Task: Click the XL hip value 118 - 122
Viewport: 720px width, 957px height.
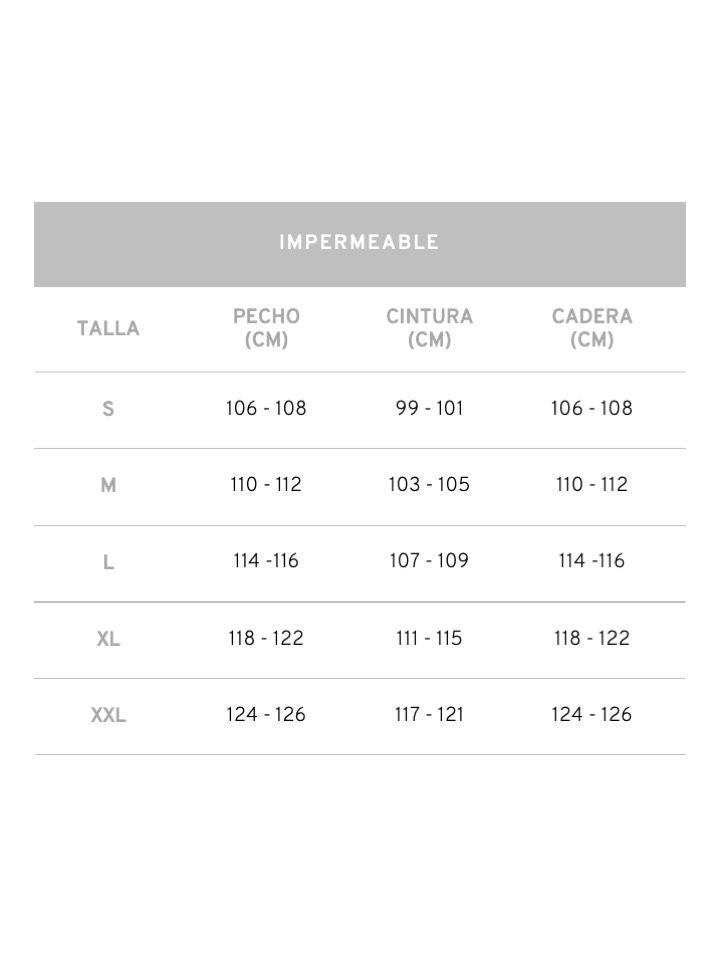Action: (x=592, y=638)
